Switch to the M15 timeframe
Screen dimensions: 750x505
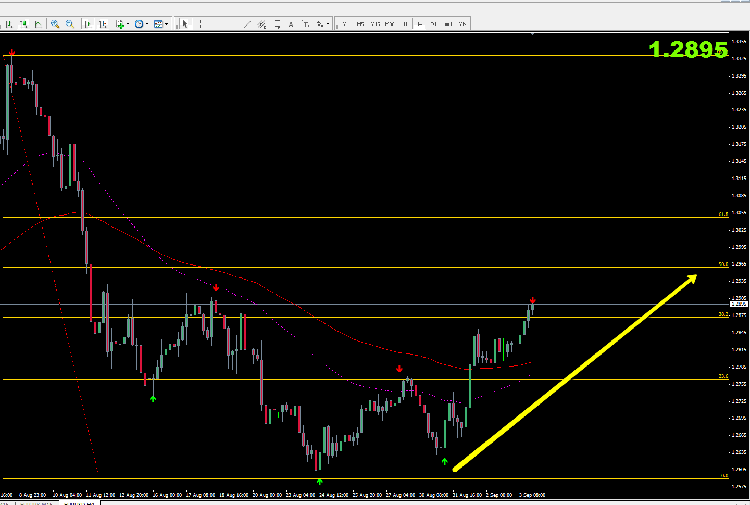(x=375, y=23)
